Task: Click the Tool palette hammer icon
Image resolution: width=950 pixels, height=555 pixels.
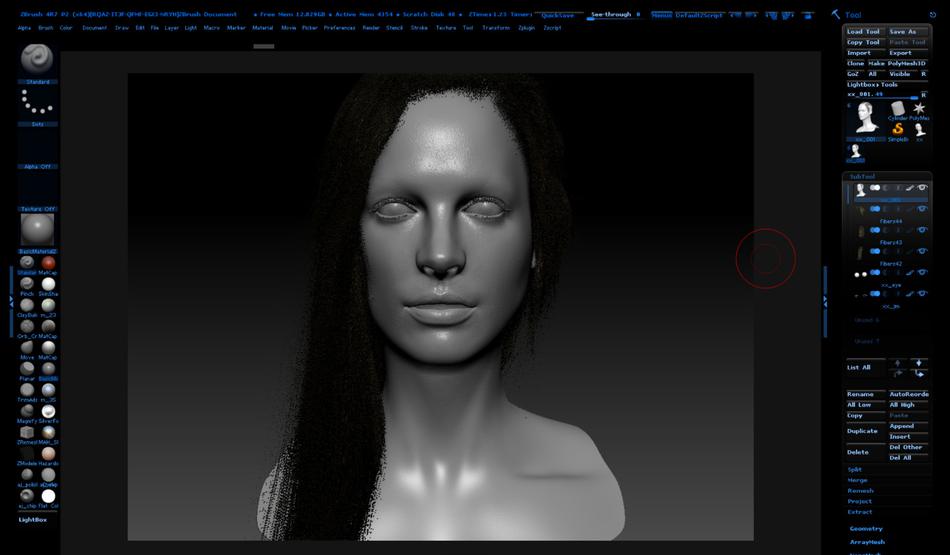Action: (835, 14)
